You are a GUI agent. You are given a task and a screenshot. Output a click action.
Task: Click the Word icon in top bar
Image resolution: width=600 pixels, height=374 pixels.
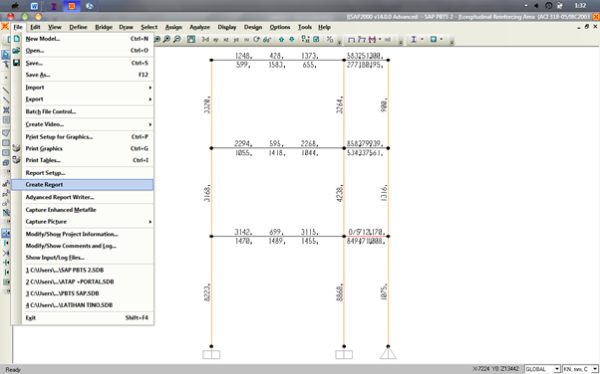point(34,6)
